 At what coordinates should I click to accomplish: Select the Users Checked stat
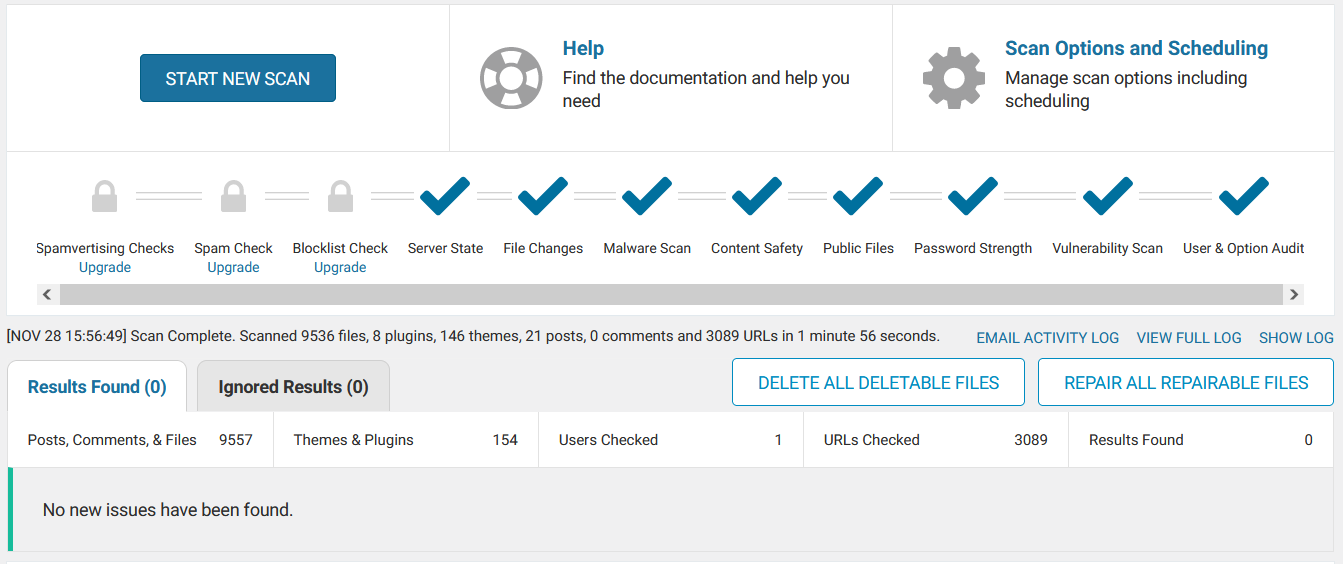[x=671, y=440]
